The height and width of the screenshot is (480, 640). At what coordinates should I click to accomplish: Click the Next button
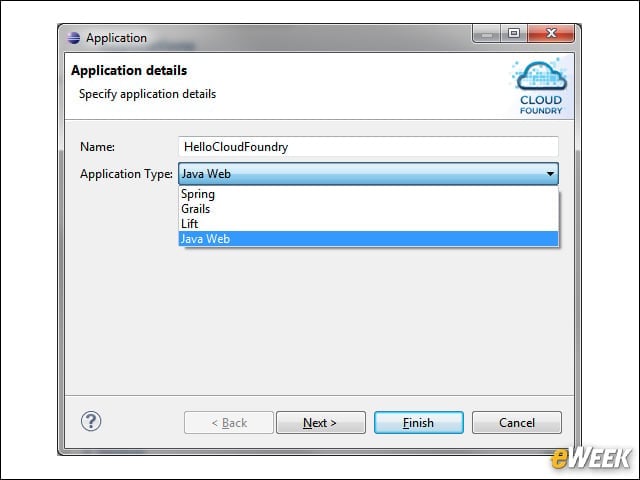[321, 422]
